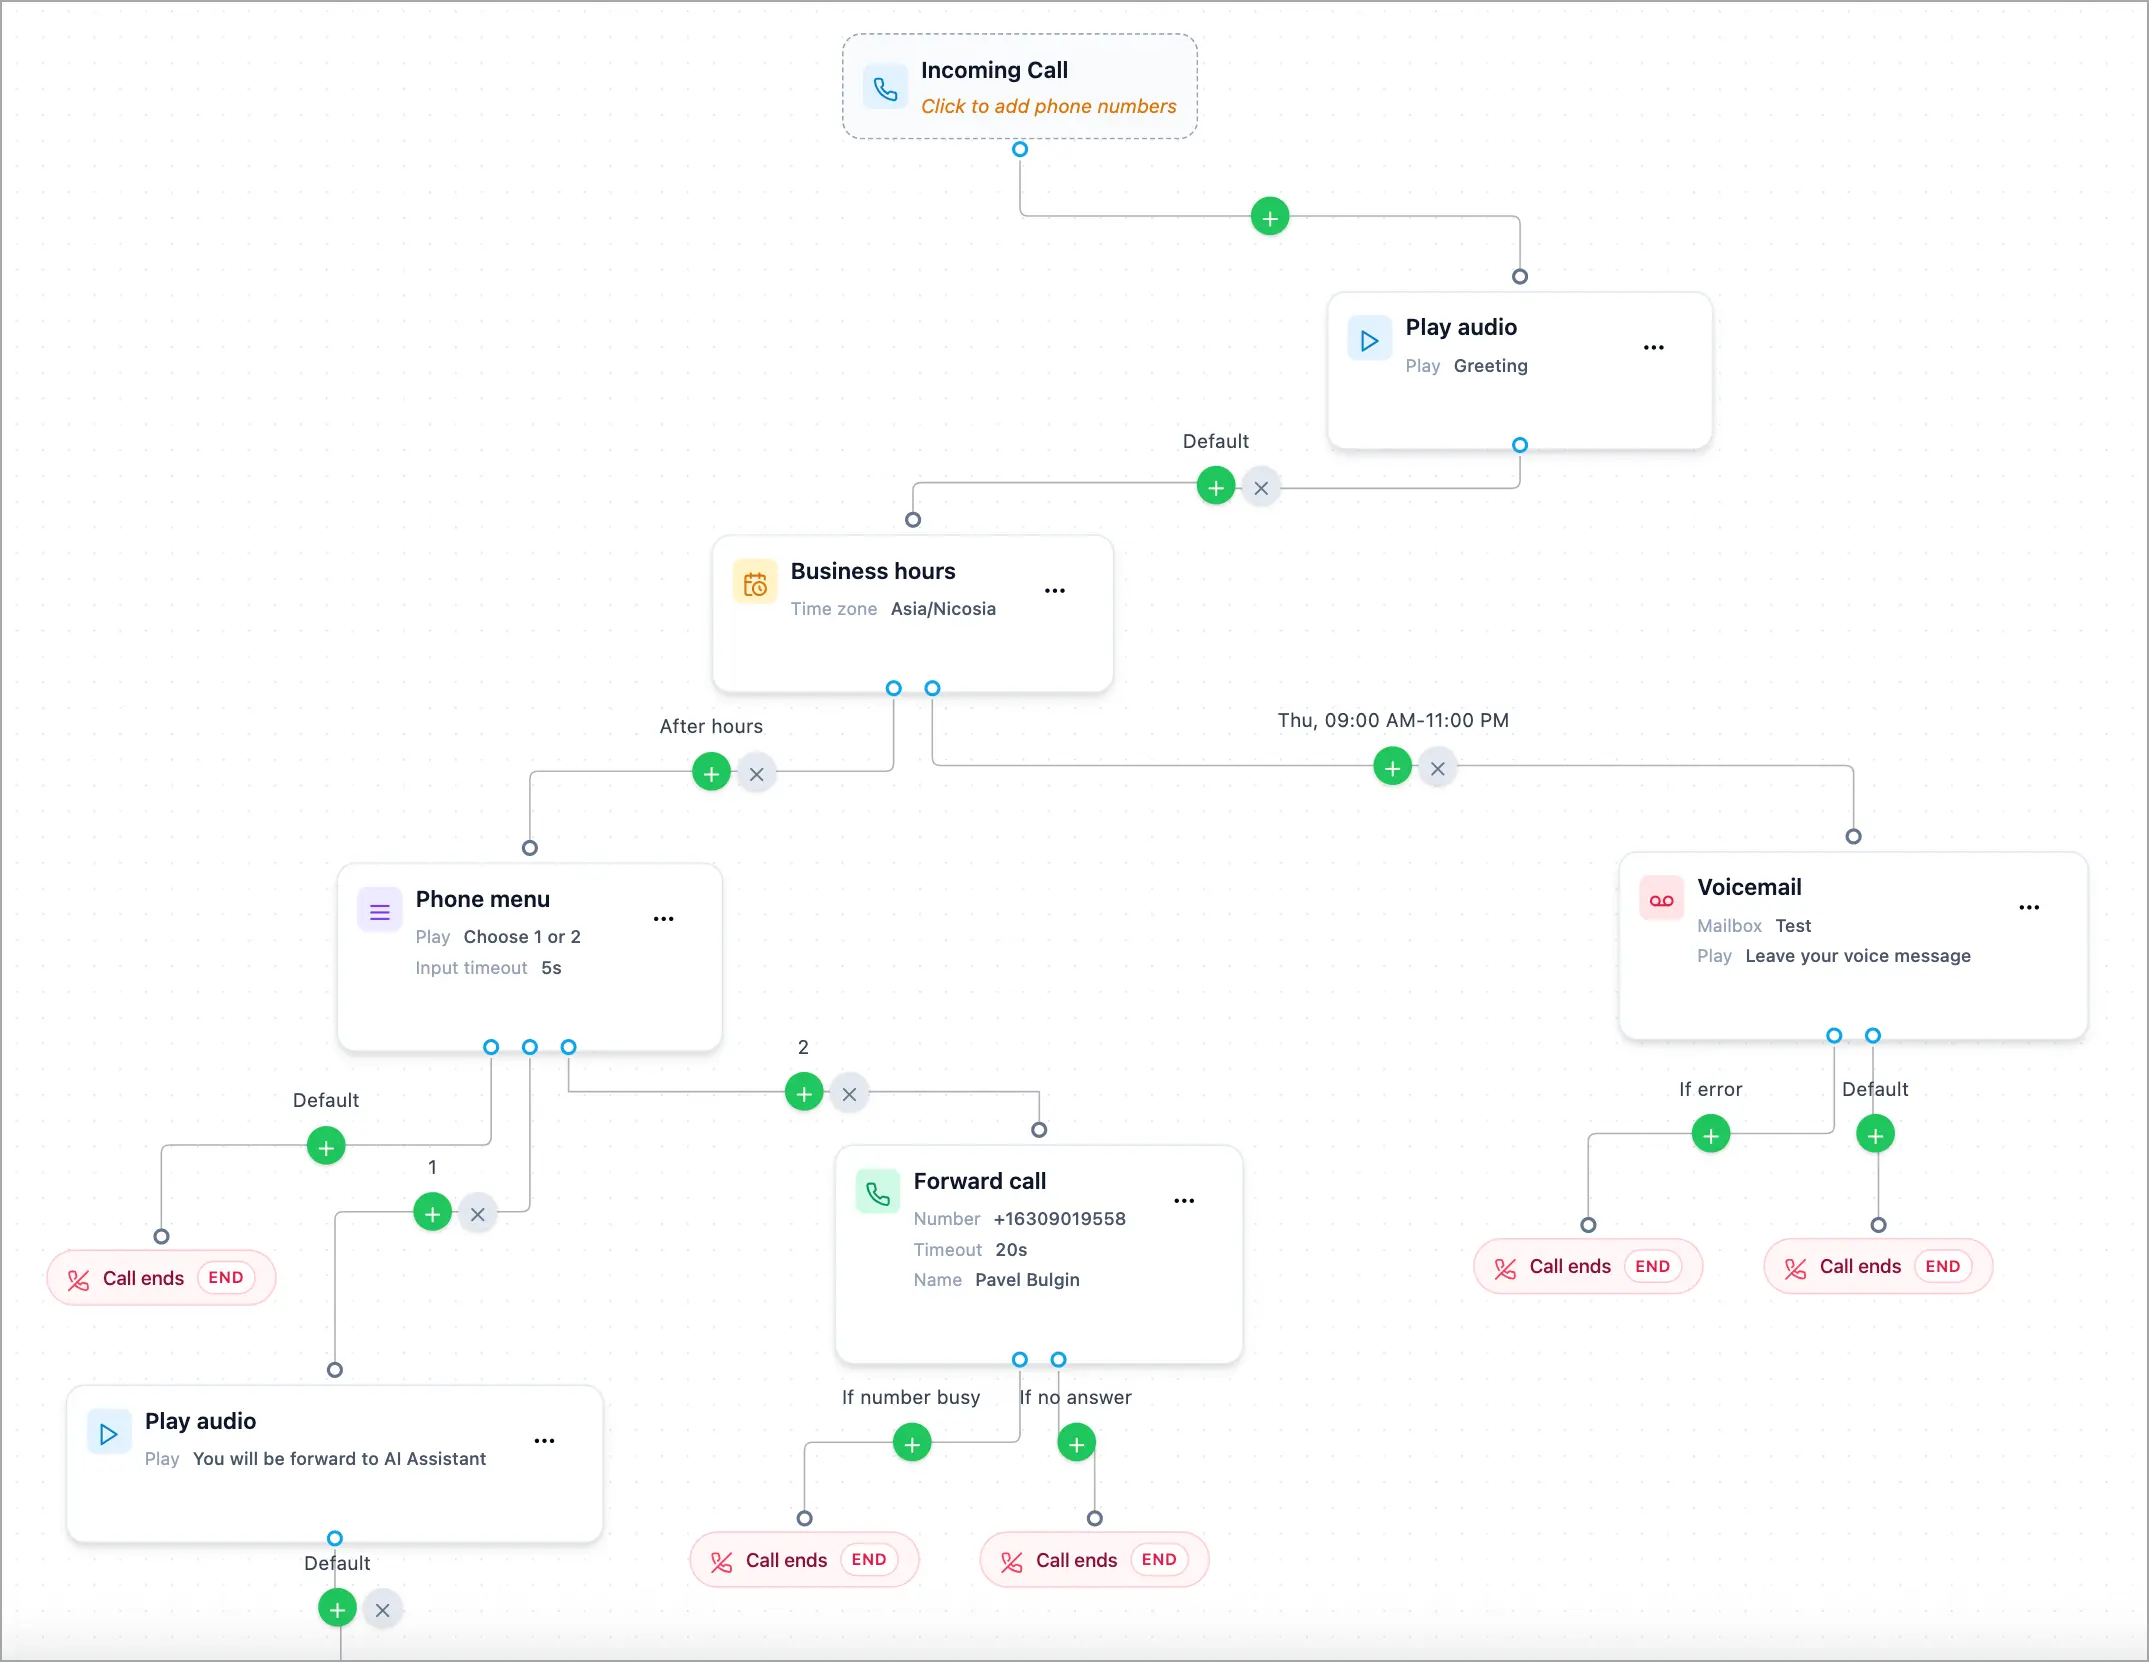Click 'Asia/Nicosia' time zone value
The image size is (2149, 1662).
click(943, 609)
